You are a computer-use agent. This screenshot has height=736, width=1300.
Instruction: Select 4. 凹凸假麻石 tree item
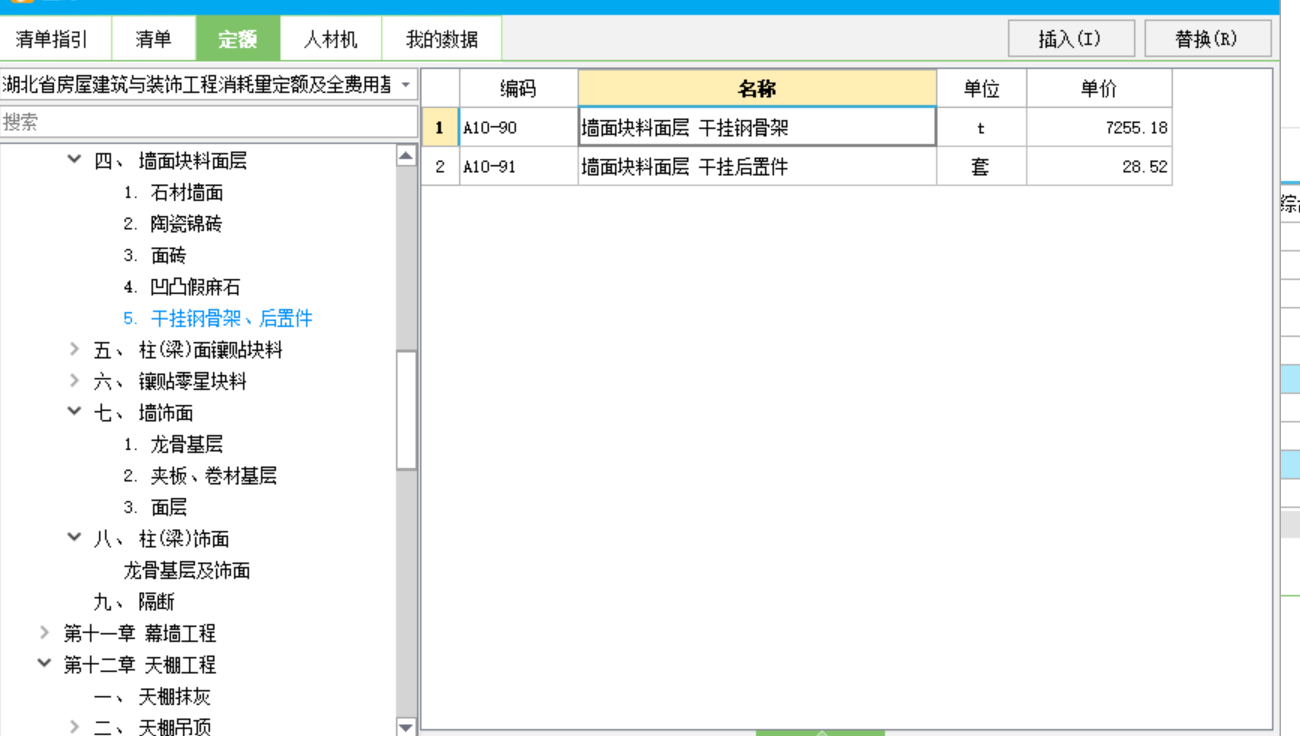(182, 287)
